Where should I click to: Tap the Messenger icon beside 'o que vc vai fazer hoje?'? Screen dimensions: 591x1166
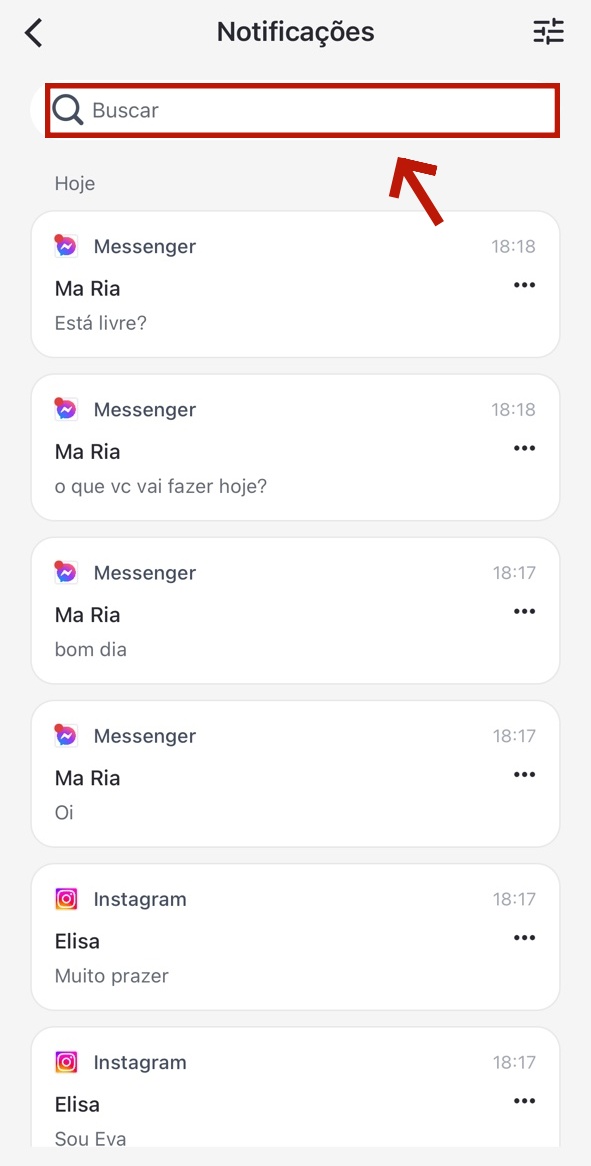tap(65, 408)
